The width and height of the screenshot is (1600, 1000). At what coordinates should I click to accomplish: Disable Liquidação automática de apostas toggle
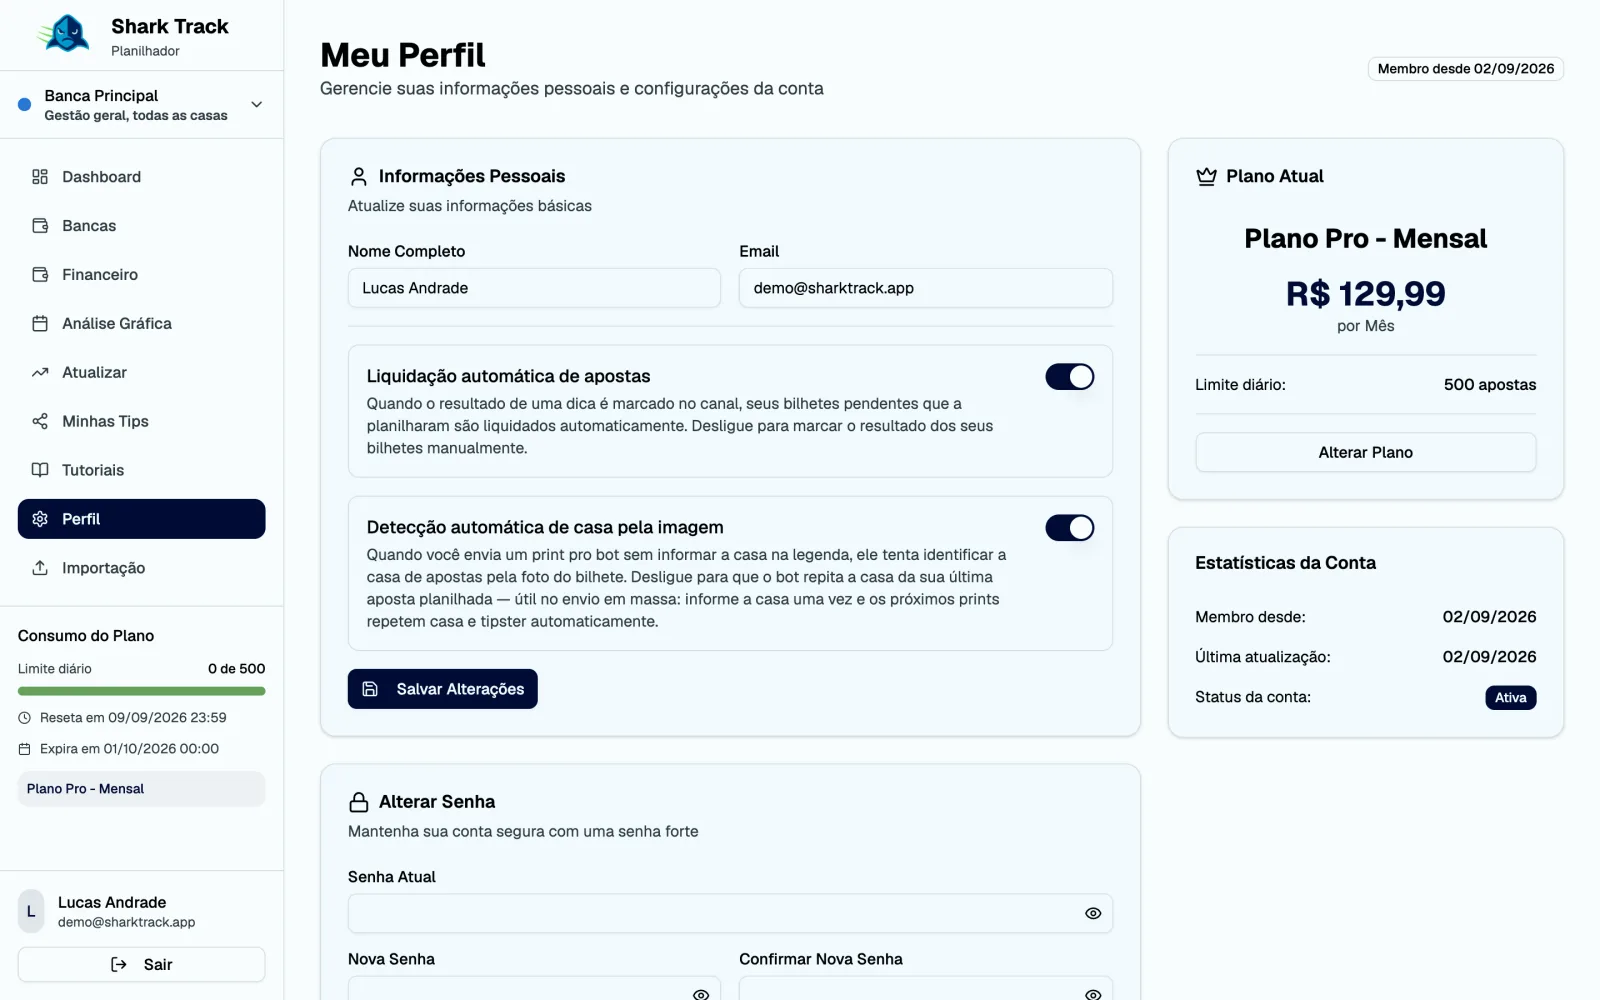1070,377
